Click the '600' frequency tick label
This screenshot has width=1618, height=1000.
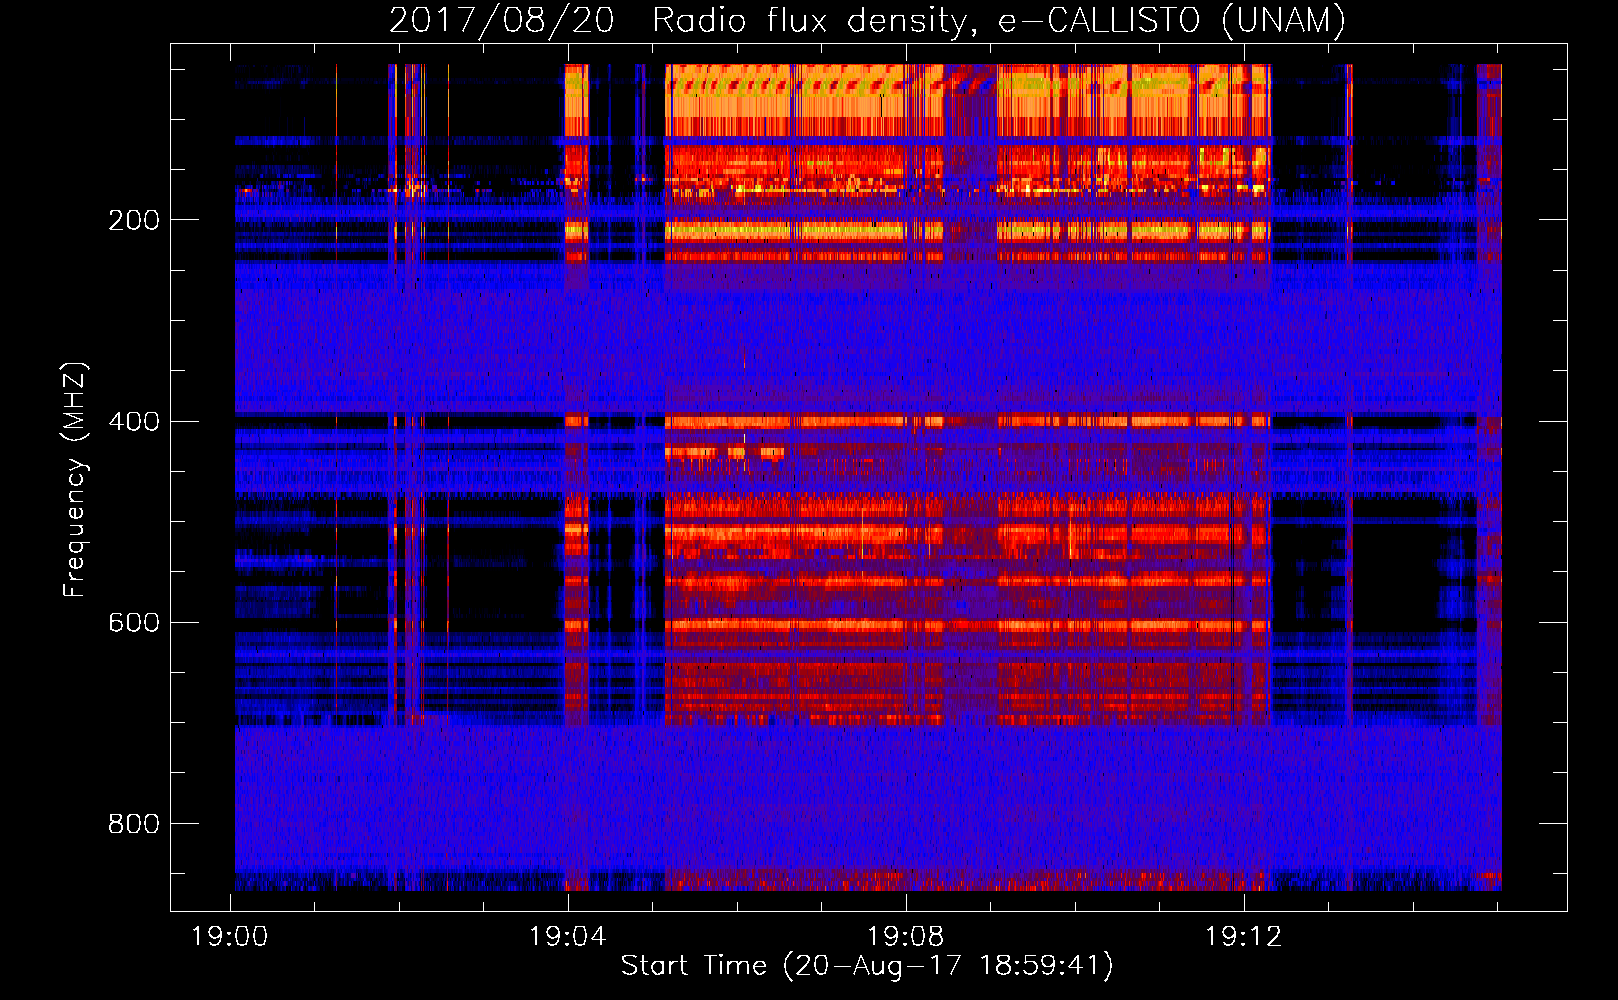click(134, 622)
